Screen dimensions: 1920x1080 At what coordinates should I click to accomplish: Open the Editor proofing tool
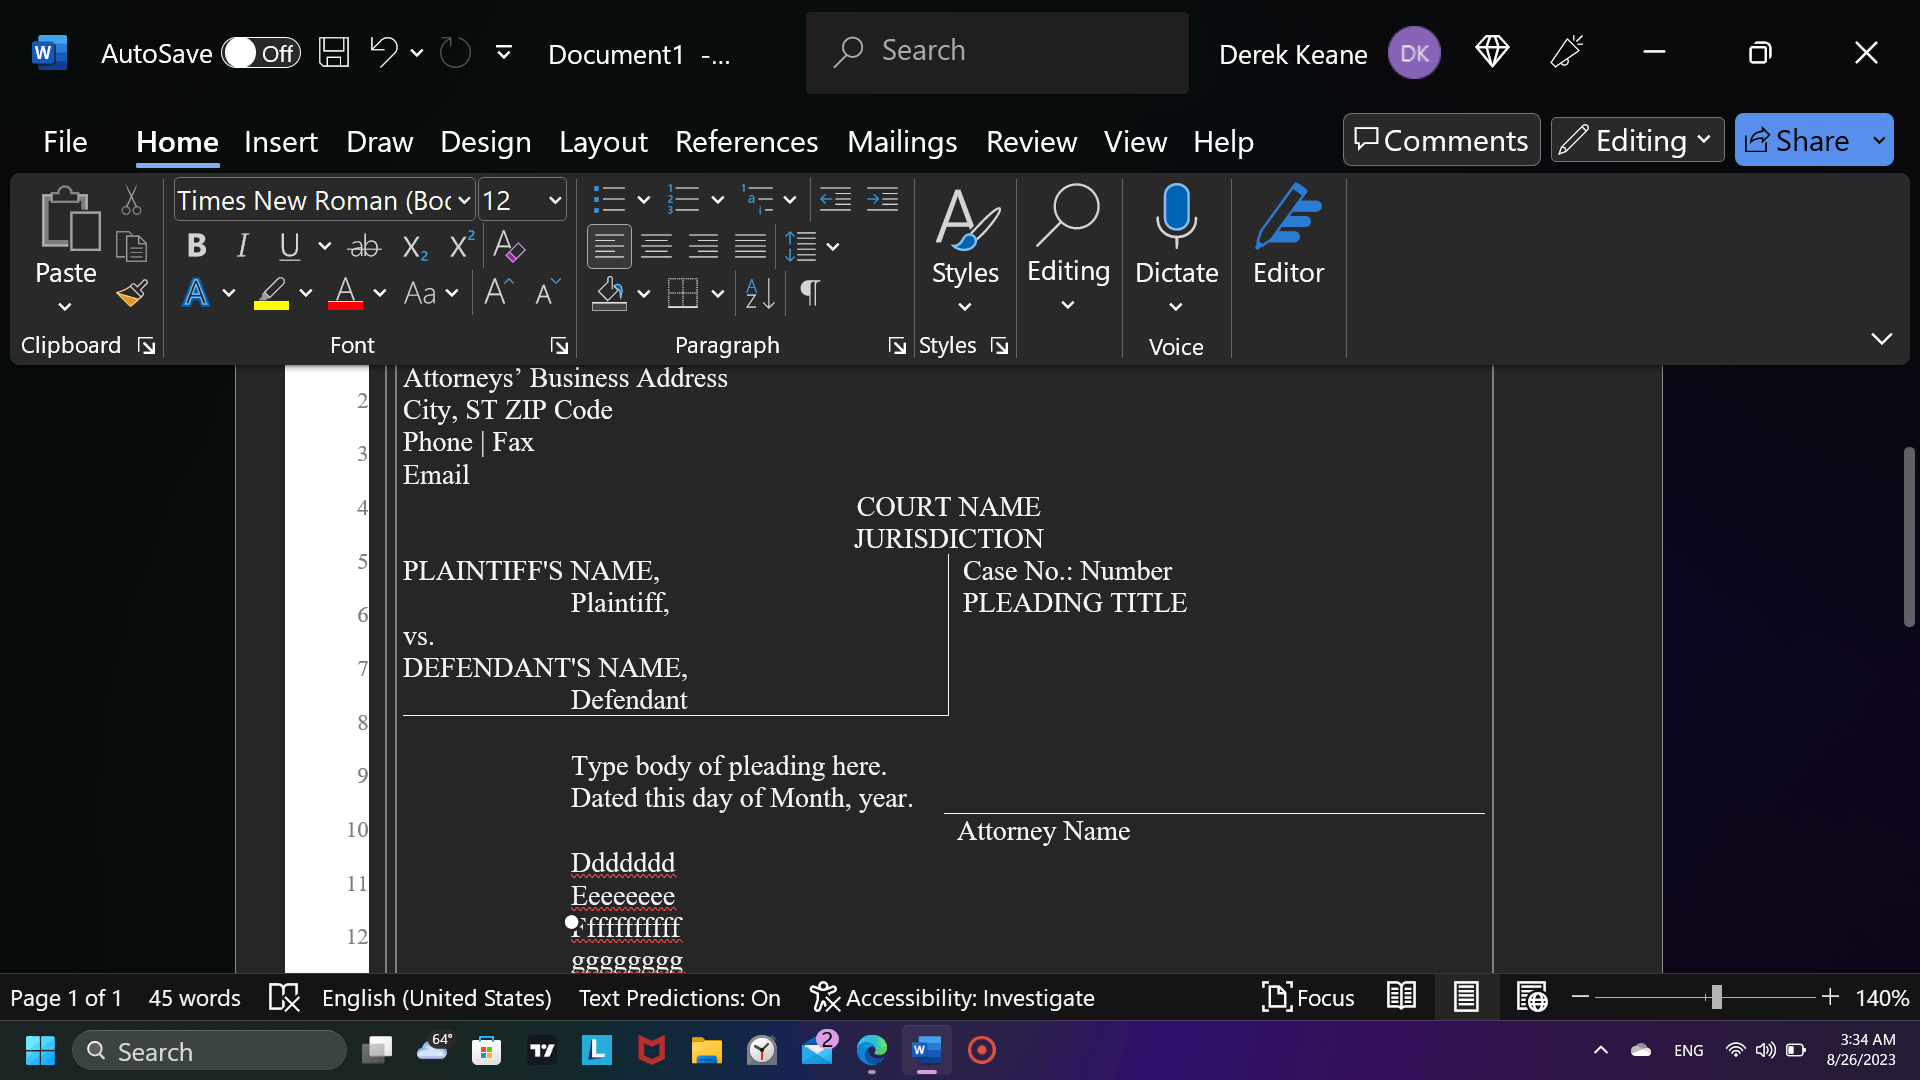1288,236
